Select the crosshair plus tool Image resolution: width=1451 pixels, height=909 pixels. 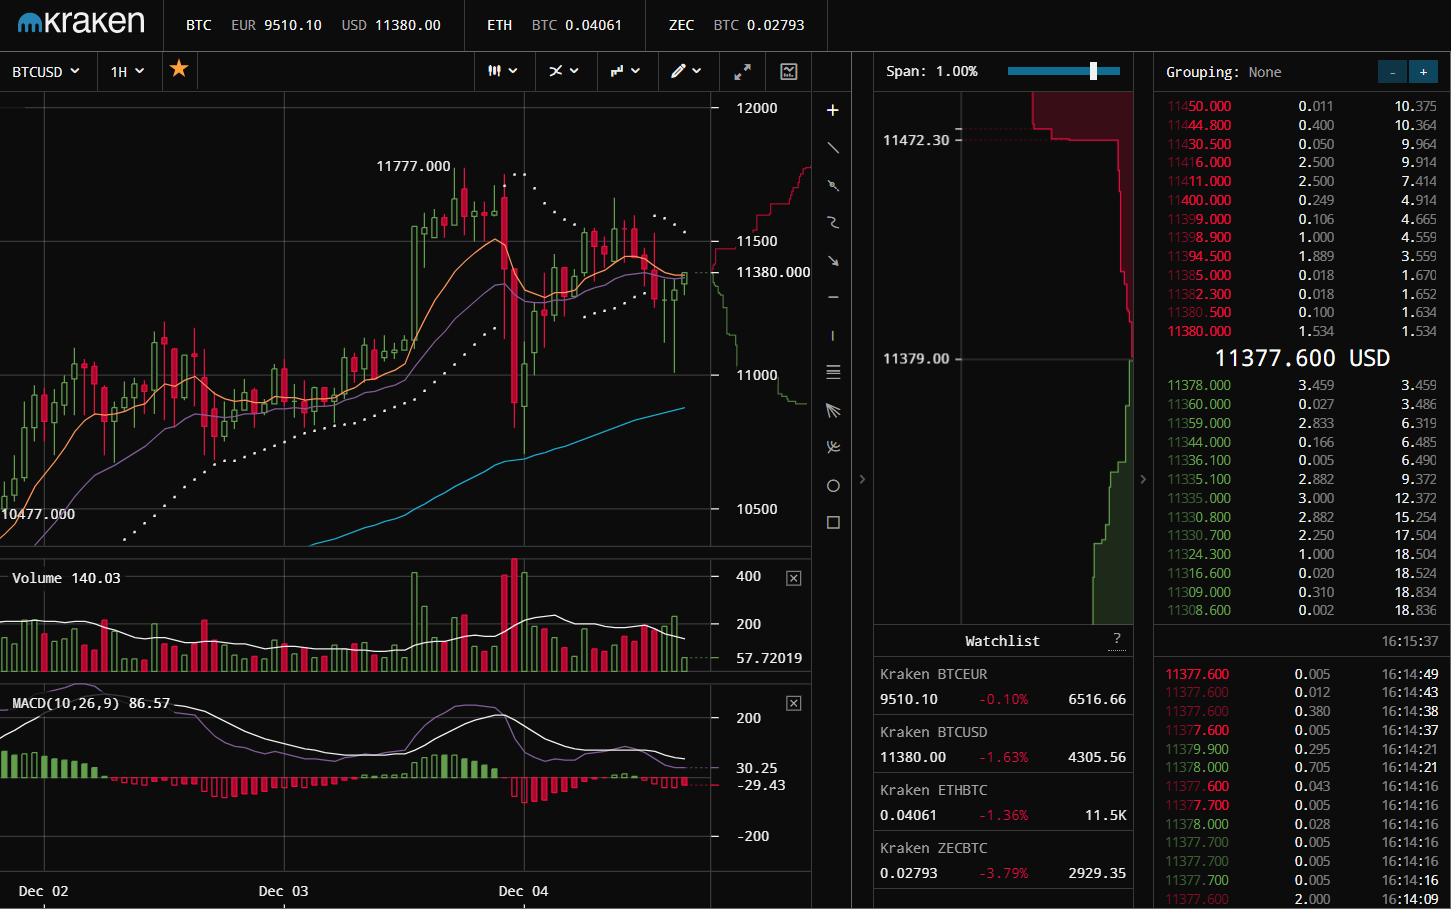coord(833,110)
